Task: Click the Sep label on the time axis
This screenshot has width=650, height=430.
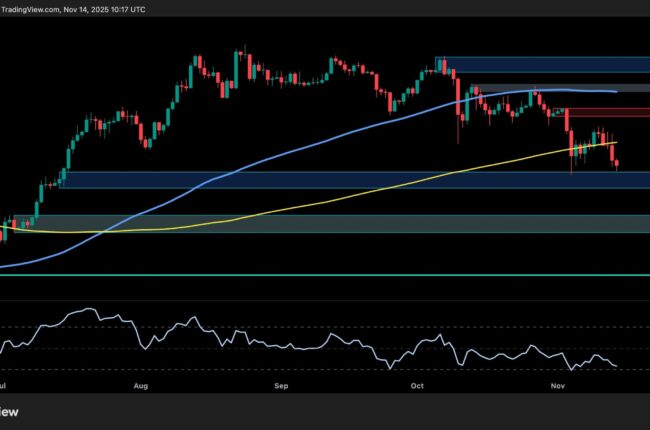Action: coord(281,384)
